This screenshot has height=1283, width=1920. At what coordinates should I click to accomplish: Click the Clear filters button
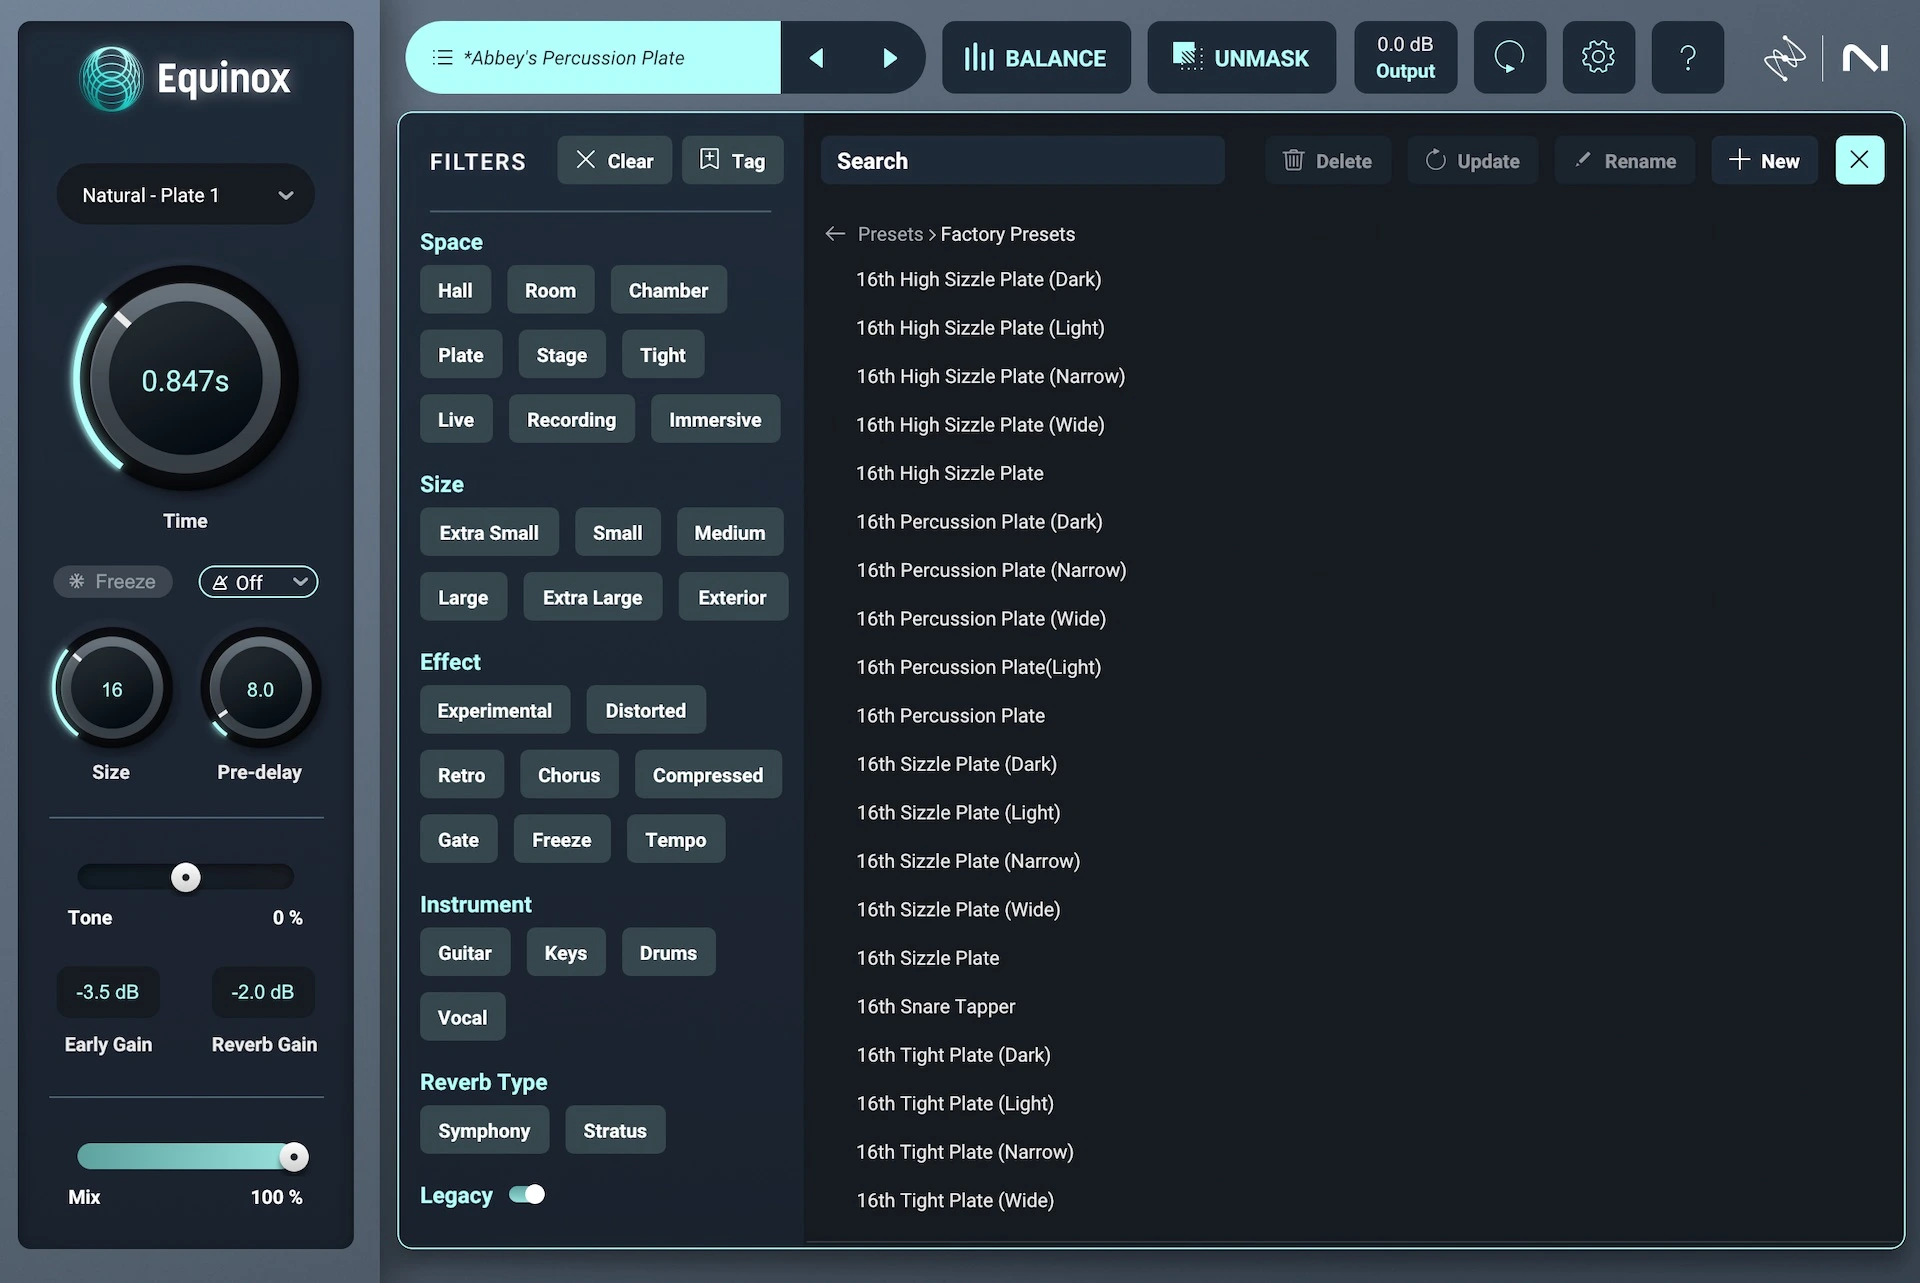click(x=614, y=161)
